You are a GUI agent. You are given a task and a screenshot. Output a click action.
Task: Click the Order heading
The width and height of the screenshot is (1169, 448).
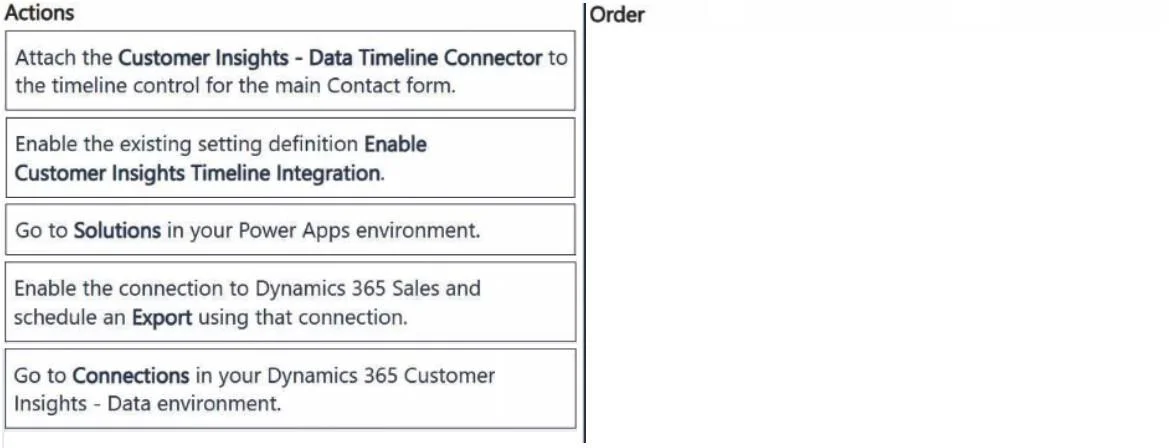tap(617, 14)
